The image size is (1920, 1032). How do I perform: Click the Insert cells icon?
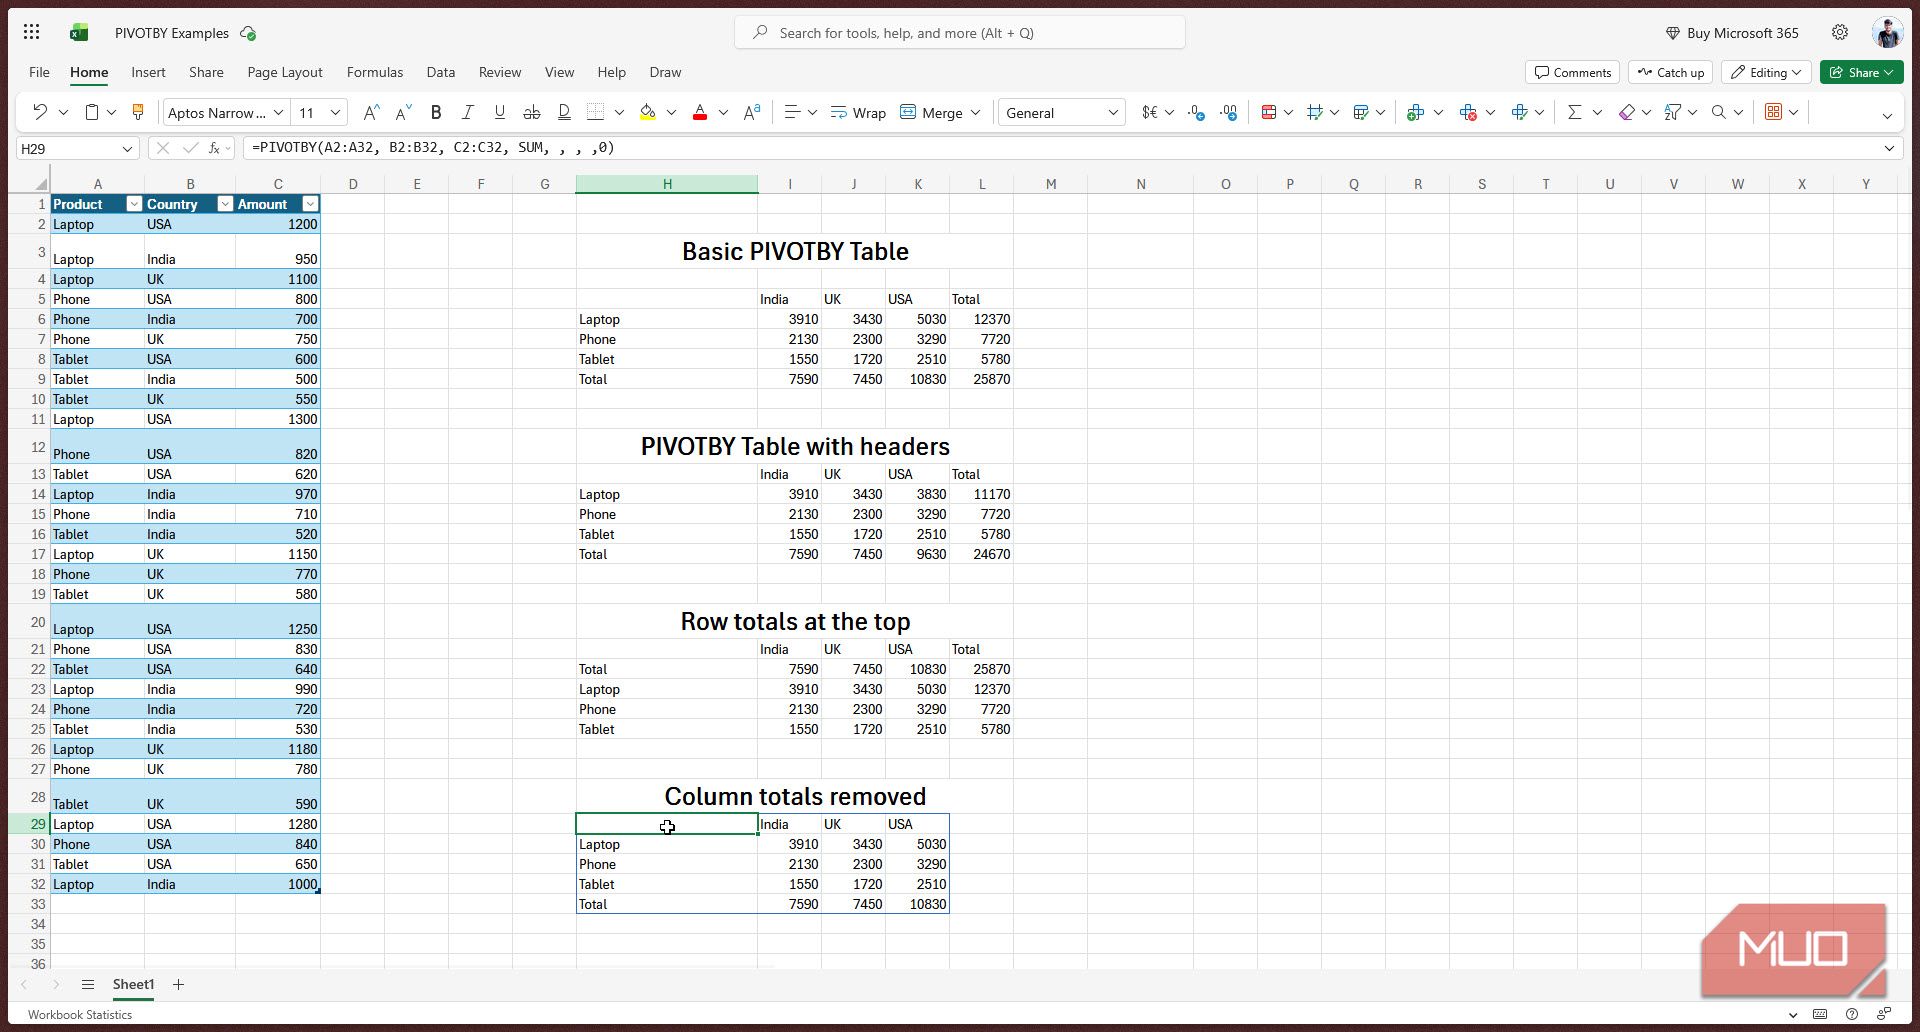(x=1415, y=112)
